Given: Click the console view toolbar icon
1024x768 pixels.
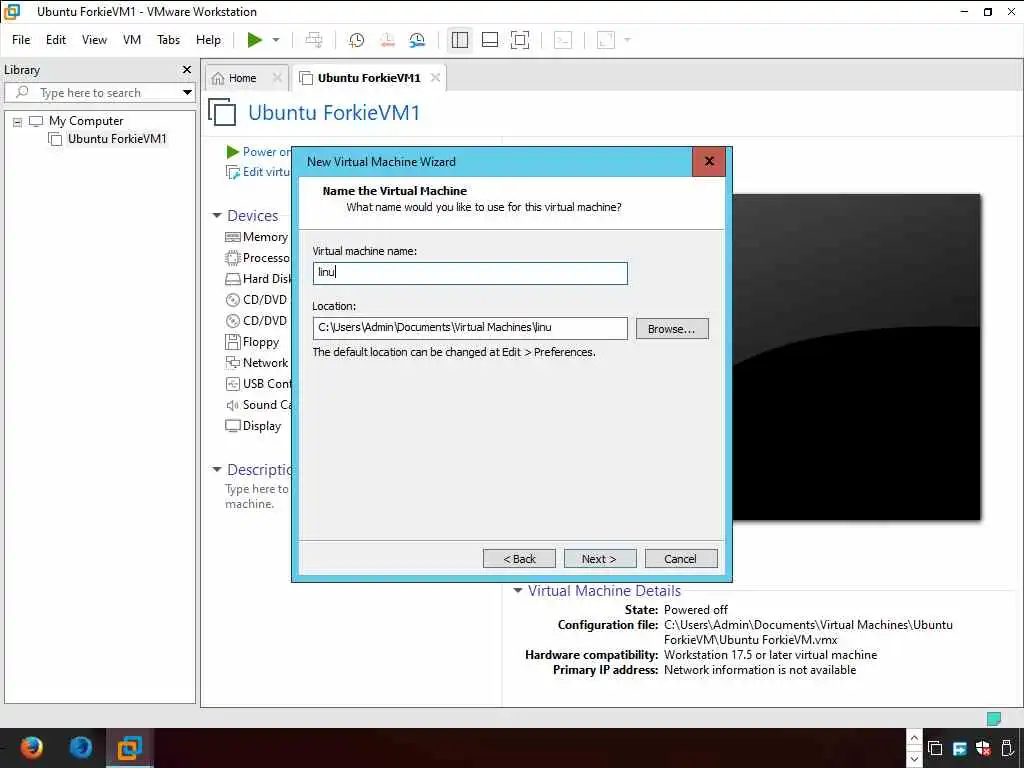Looking at the screenshot, I should (563, 40).
